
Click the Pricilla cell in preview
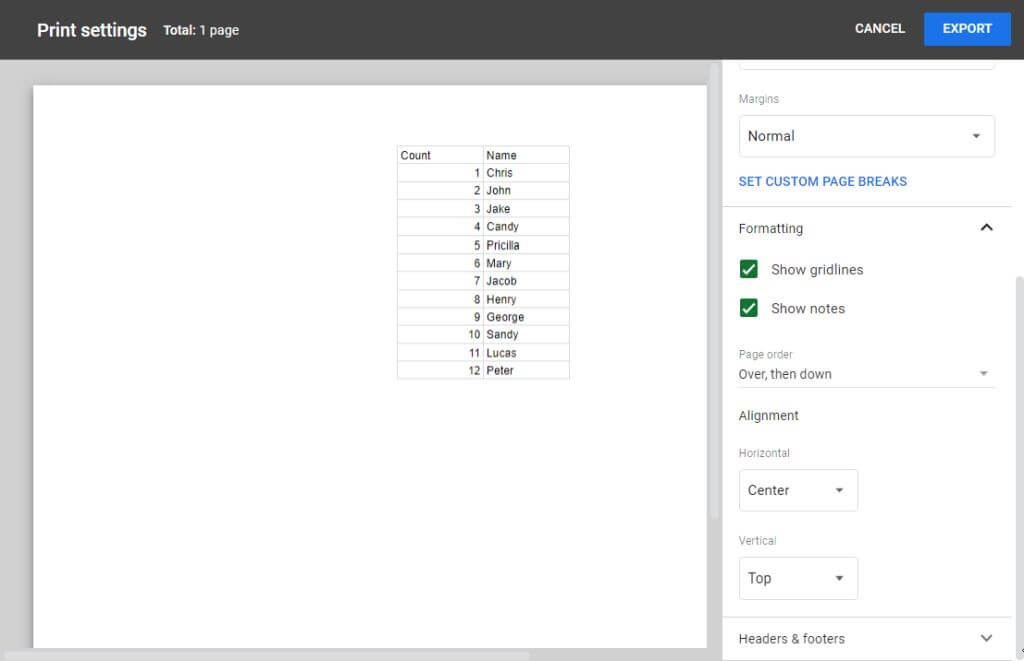(x=526, y=245)
